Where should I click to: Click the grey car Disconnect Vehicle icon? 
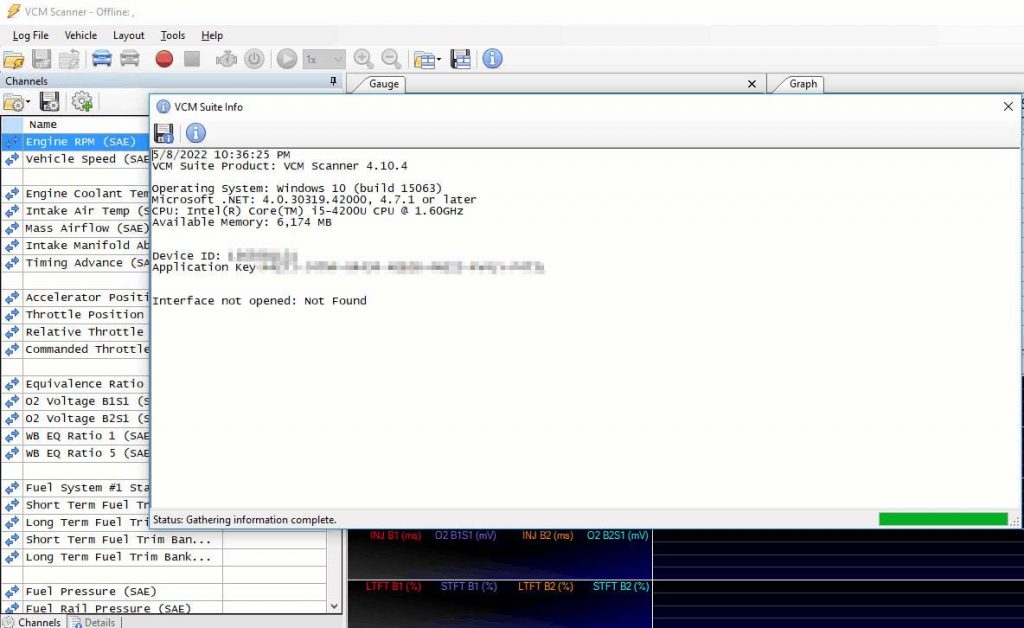(129, 59)
